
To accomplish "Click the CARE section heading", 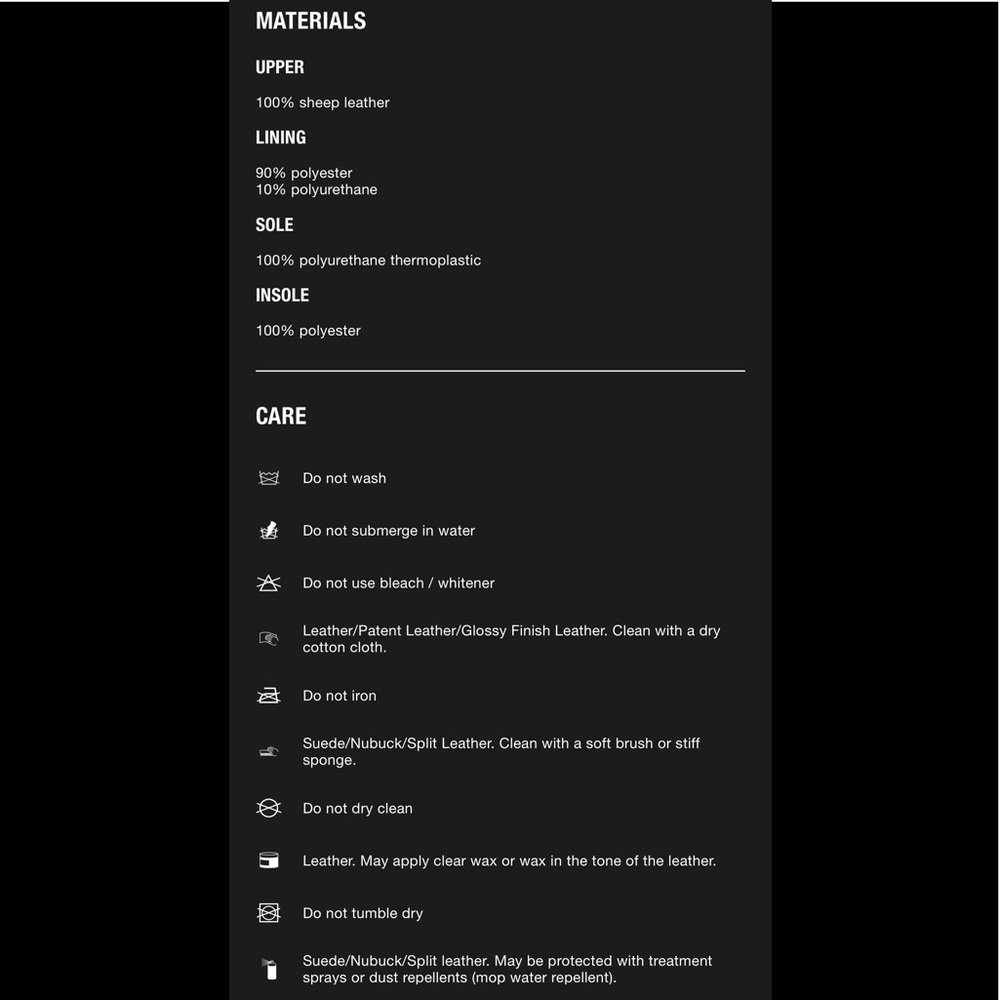I will coord(281,416).
